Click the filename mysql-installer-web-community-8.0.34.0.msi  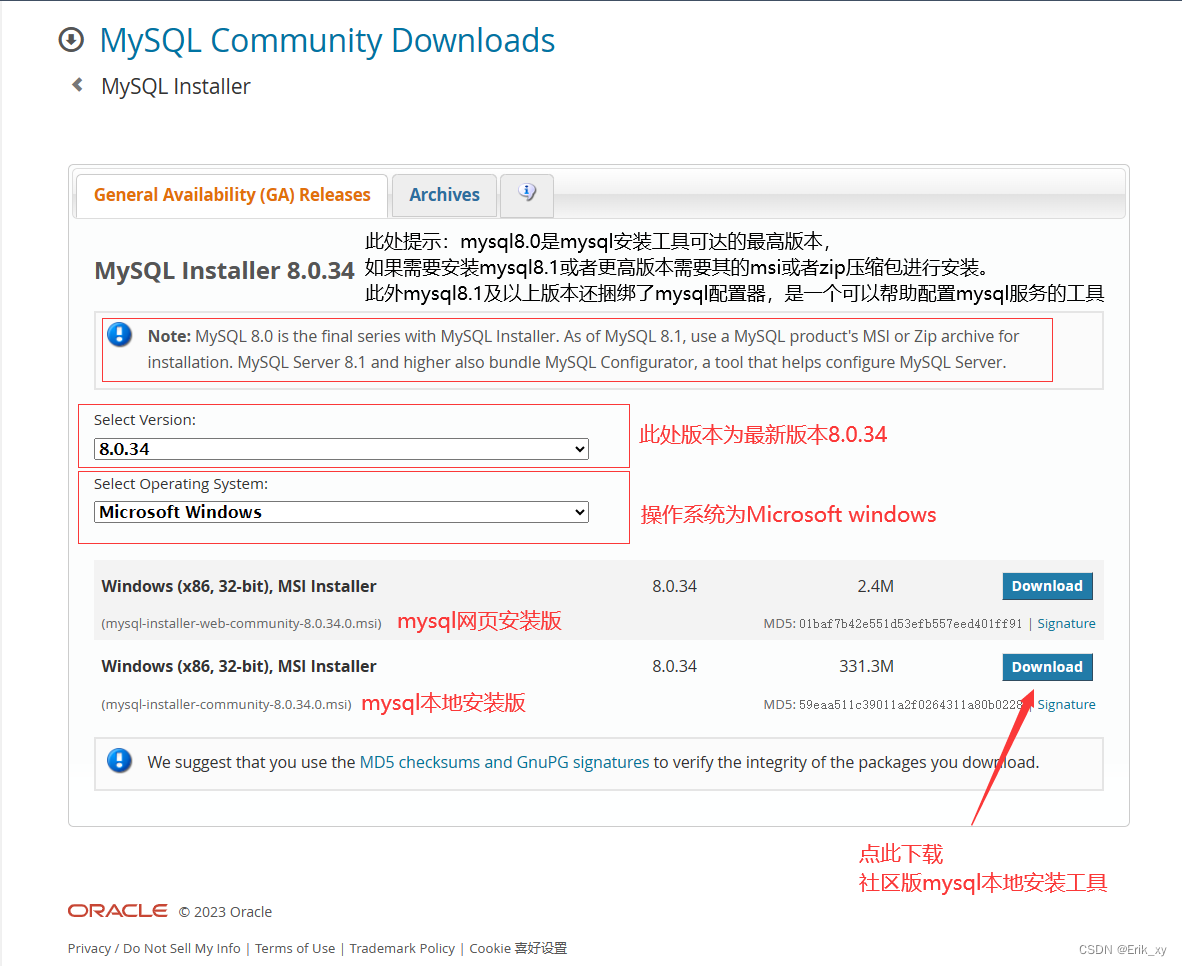click(x=241, y=624)
